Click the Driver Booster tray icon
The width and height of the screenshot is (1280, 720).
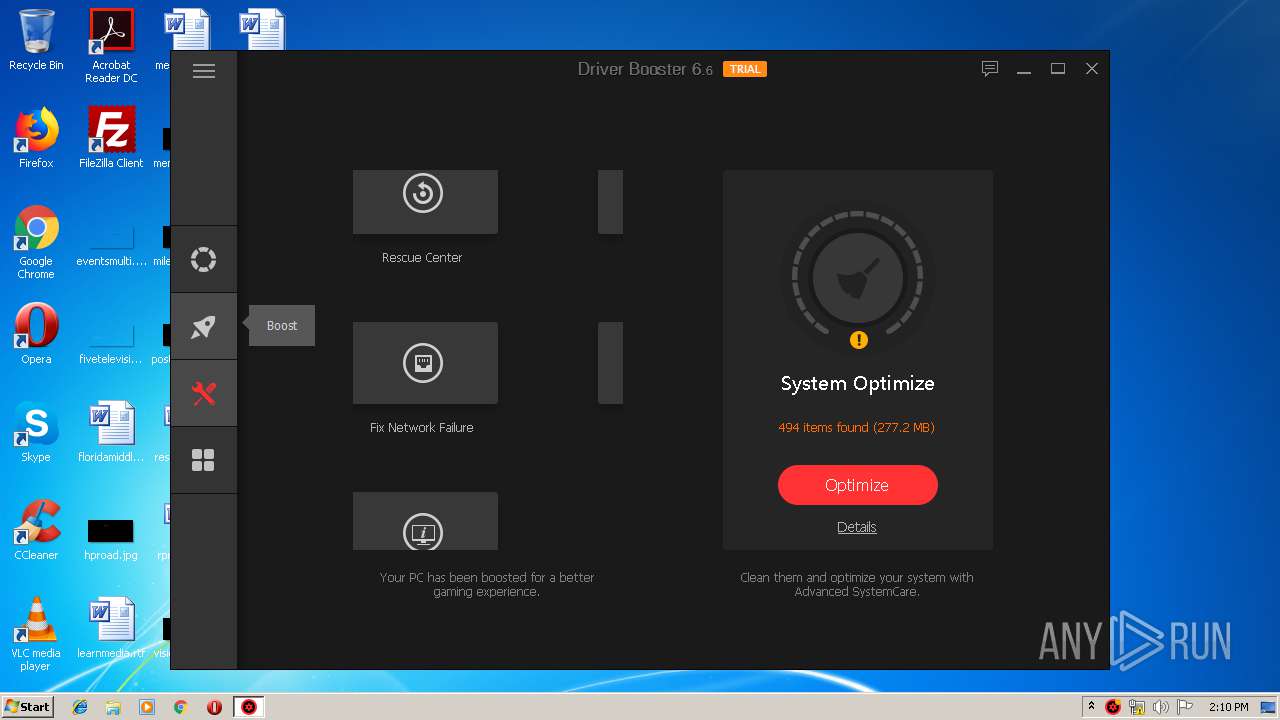tap(1113, 707)
